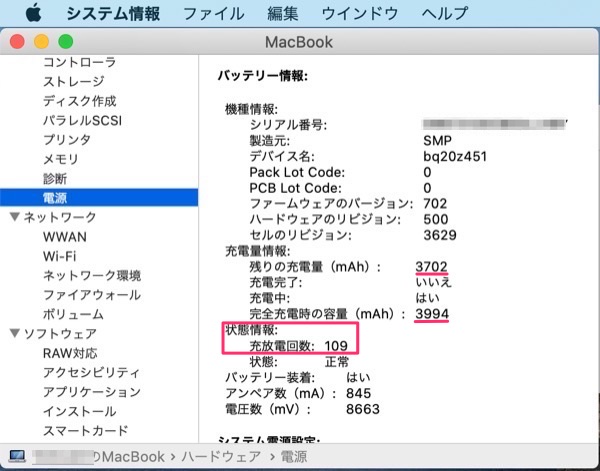Select RAW対応 in sidebar
Screen dimensions: 600x471
point(70,353)
